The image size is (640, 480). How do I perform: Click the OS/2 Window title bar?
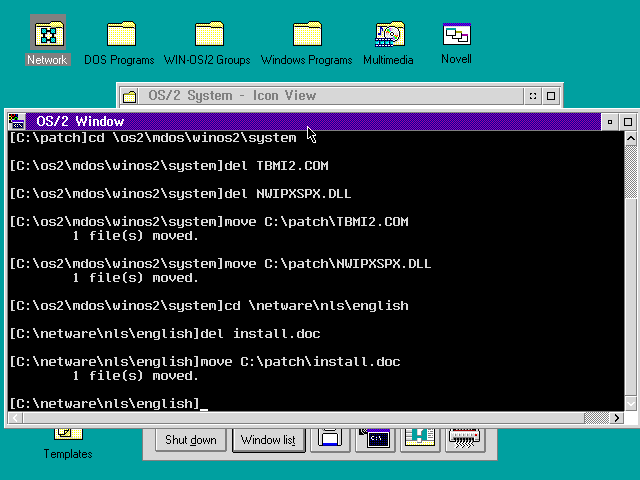tap(313, 122)
